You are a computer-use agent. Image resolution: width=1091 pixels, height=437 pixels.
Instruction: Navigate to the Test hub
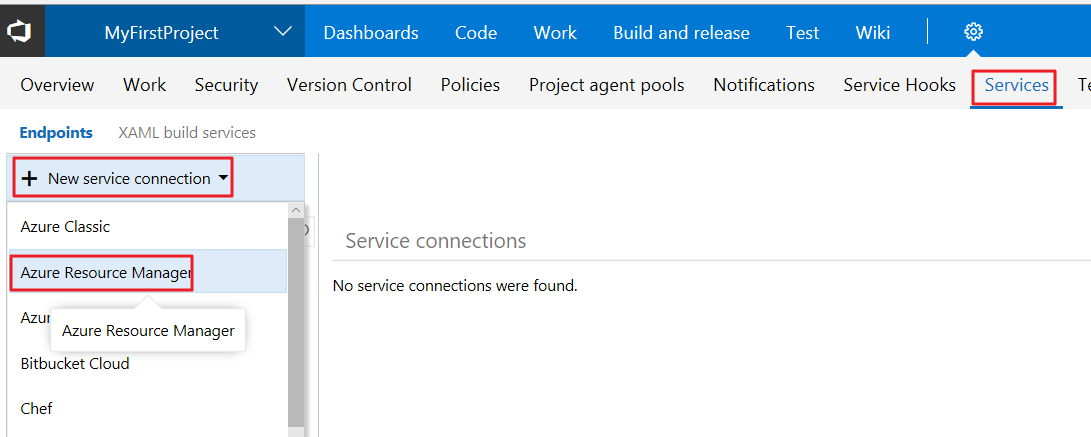(x=802, y=32)
